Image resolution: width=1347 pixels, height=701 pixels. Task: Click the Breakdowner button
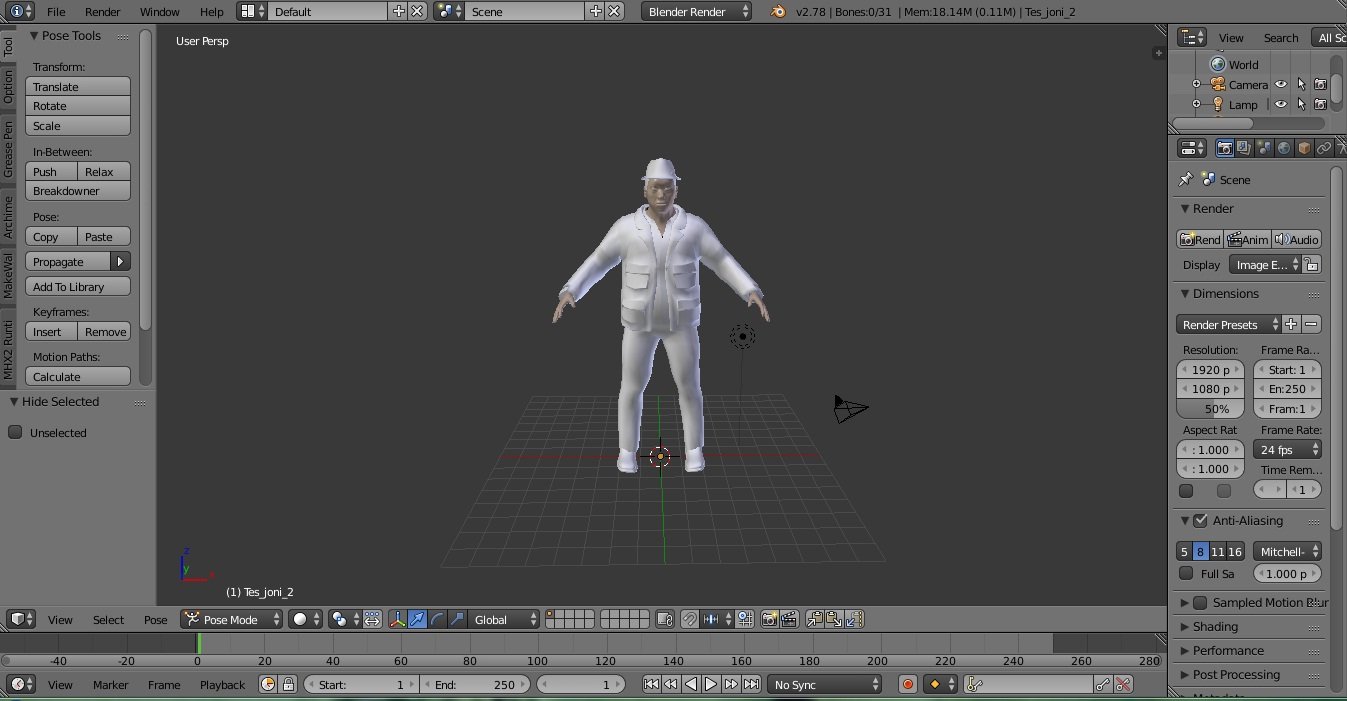click(x=78, y=191)
